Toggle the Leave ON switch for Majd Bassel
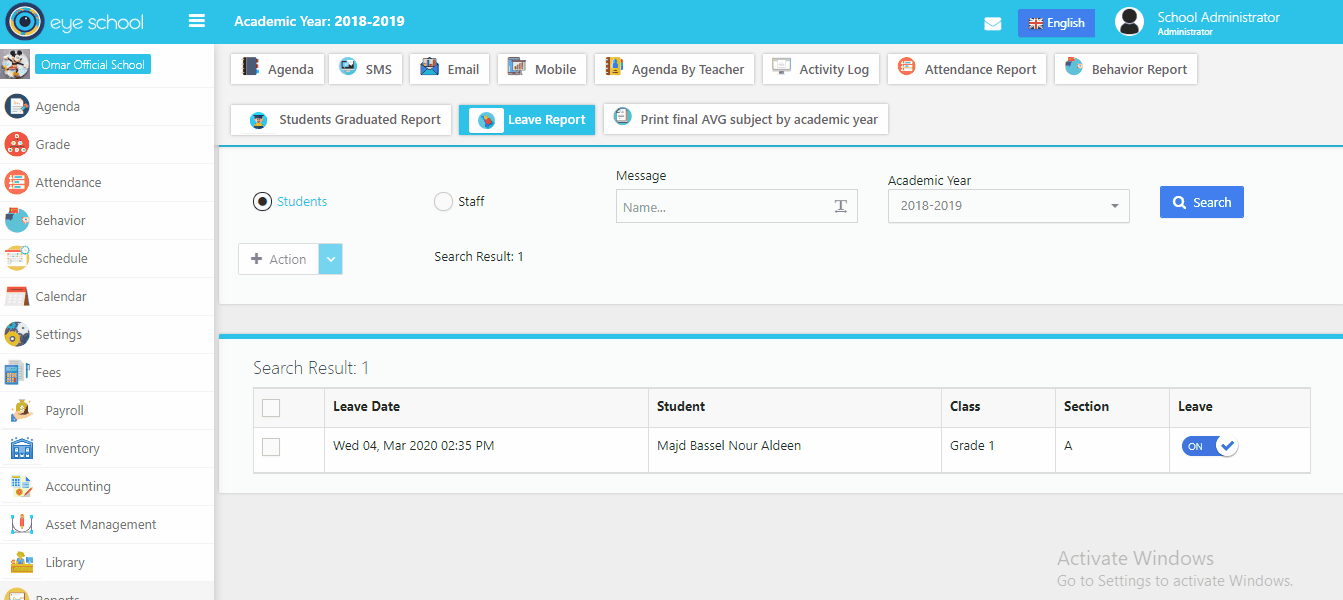The height and width of the screenshot is (600, 1343). (x=1210, y=446)
